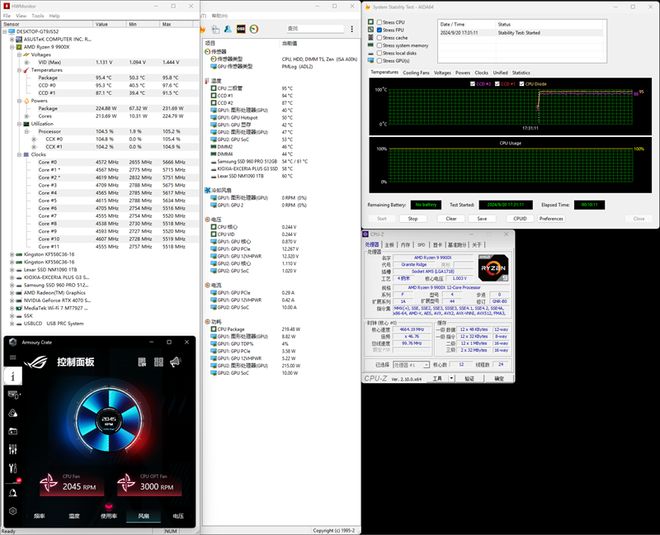Expand ASUSTeK COMPUTER INC node in HWMonitor
Image resolution: width=660 pixels, height=535 pixels.
click(x=12, y=39)
